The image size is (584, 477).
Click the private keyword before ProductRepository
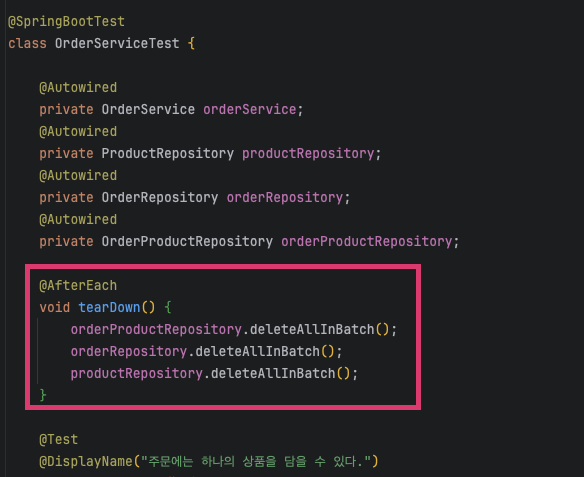pos(66,153)
